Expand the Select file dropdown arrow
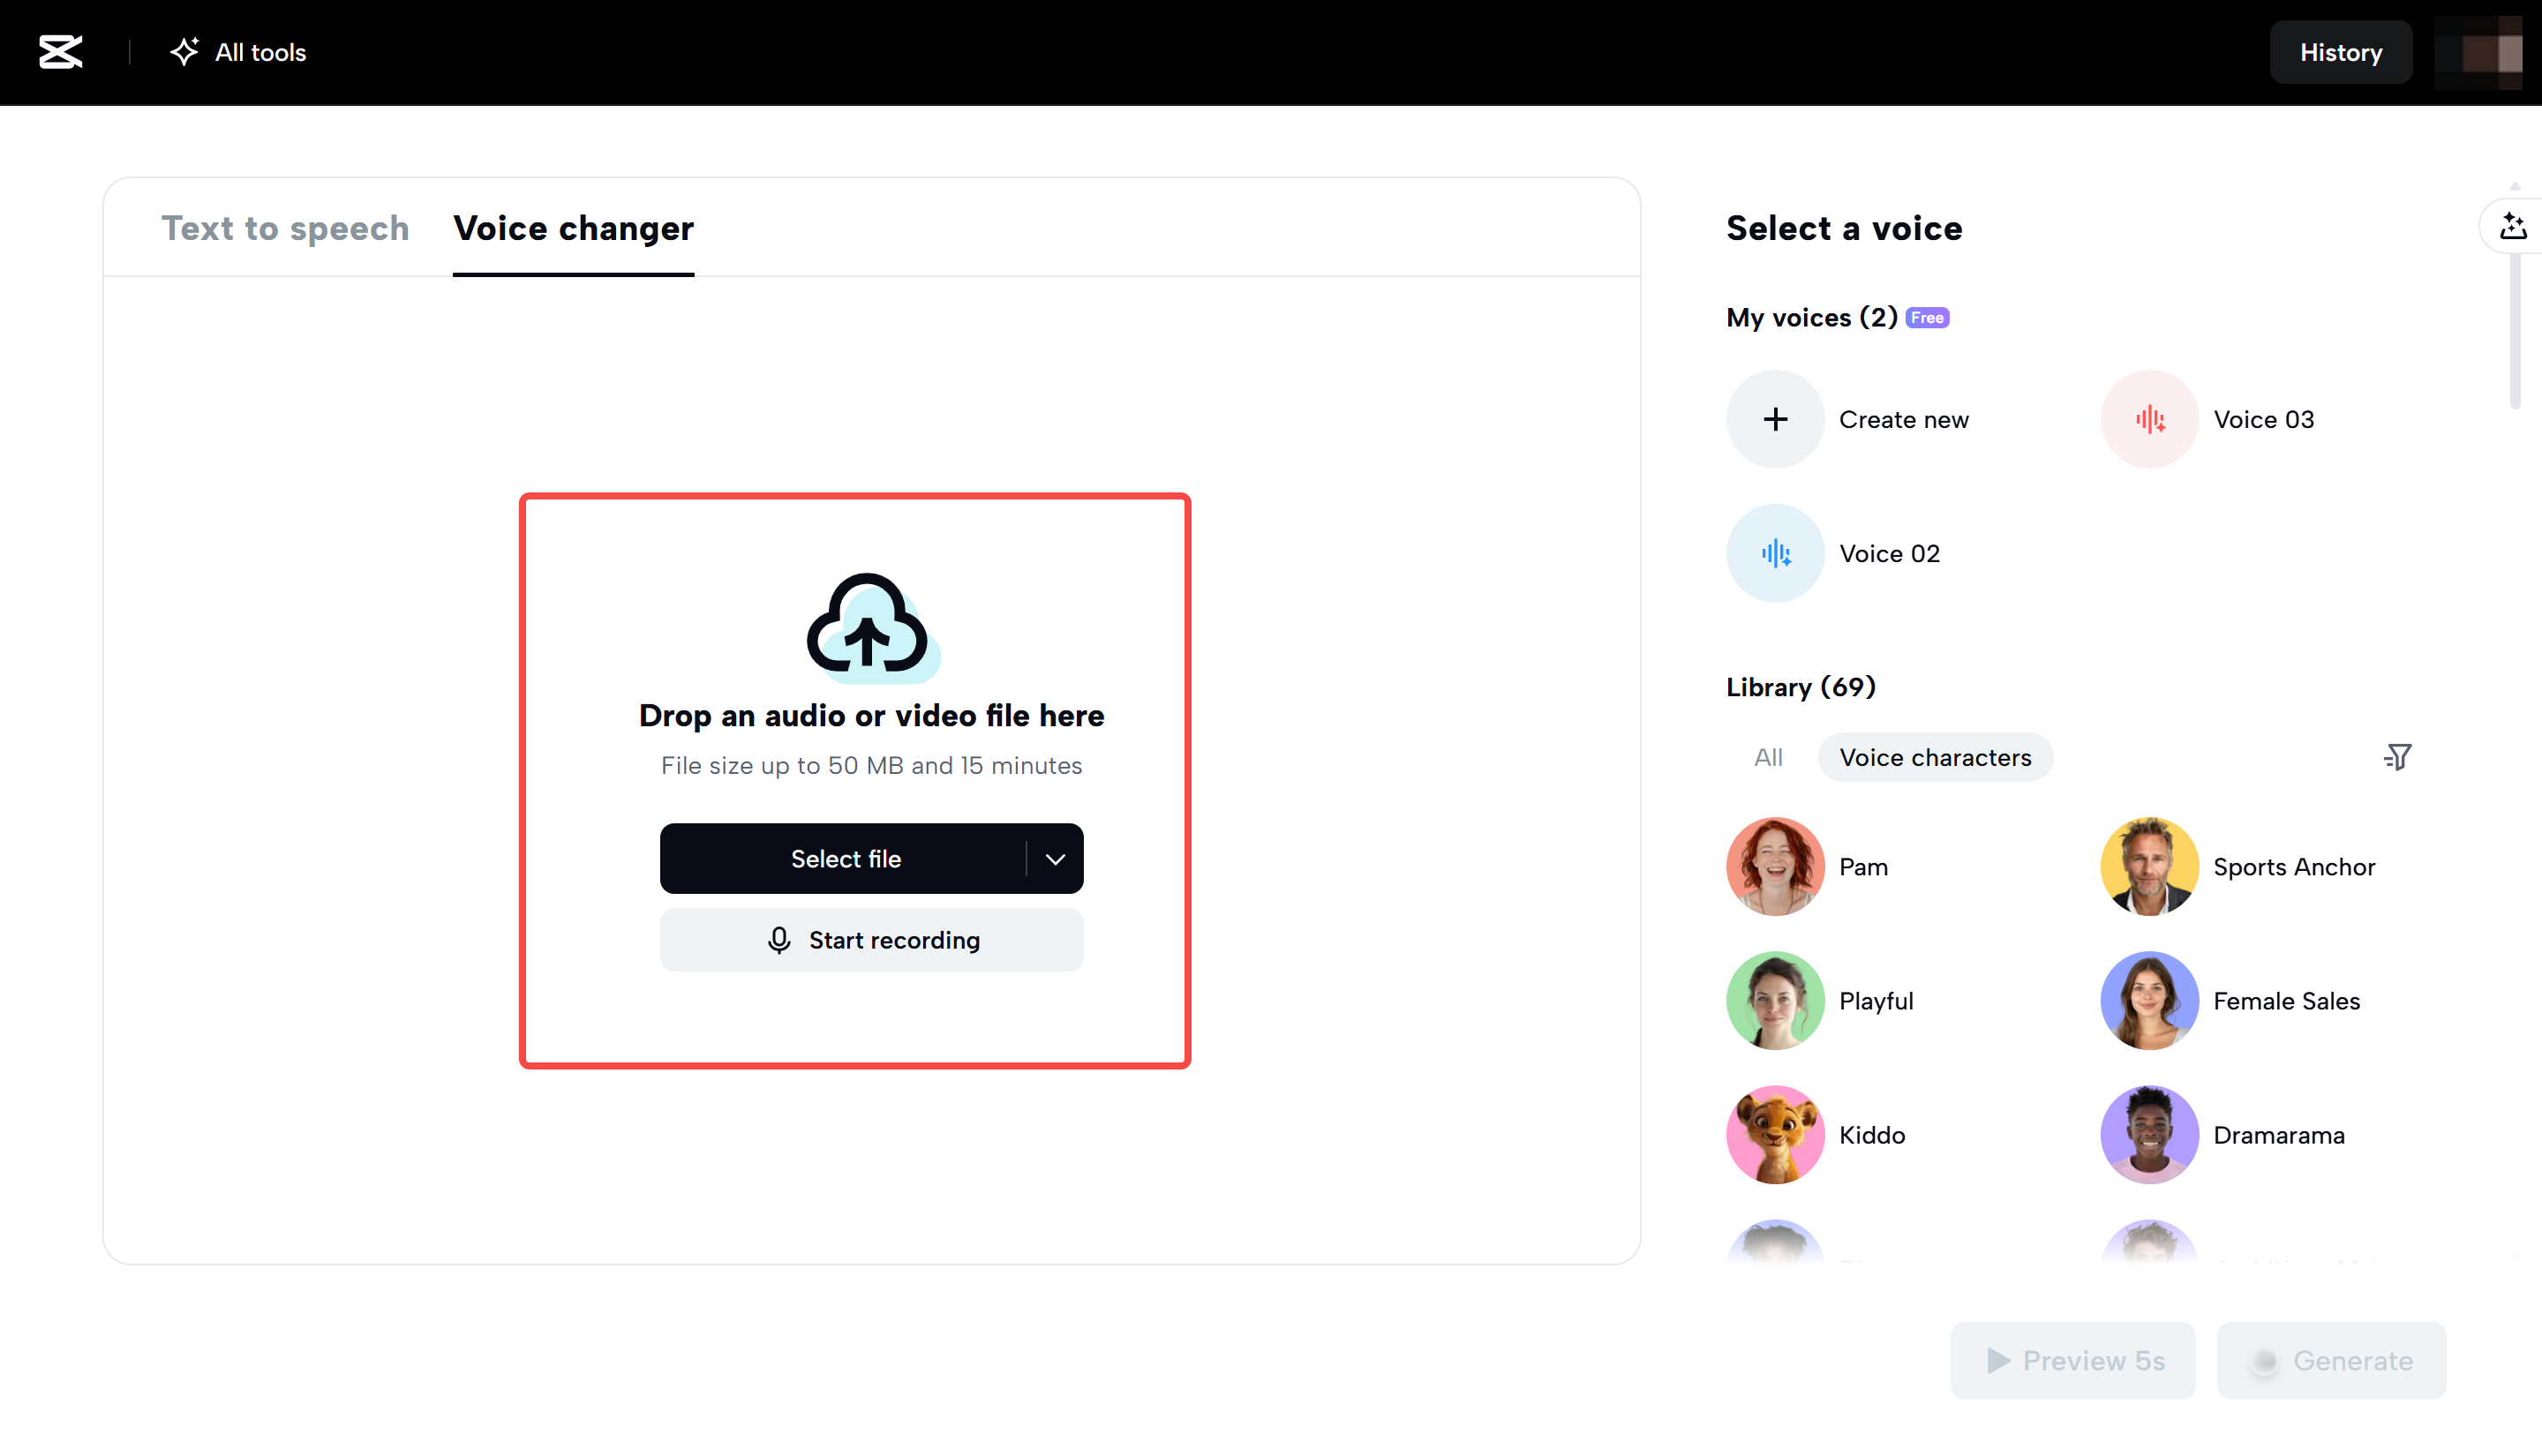Image resolution: width=2542 pixels, height=1456 pixels. (x=1055, y=859)
